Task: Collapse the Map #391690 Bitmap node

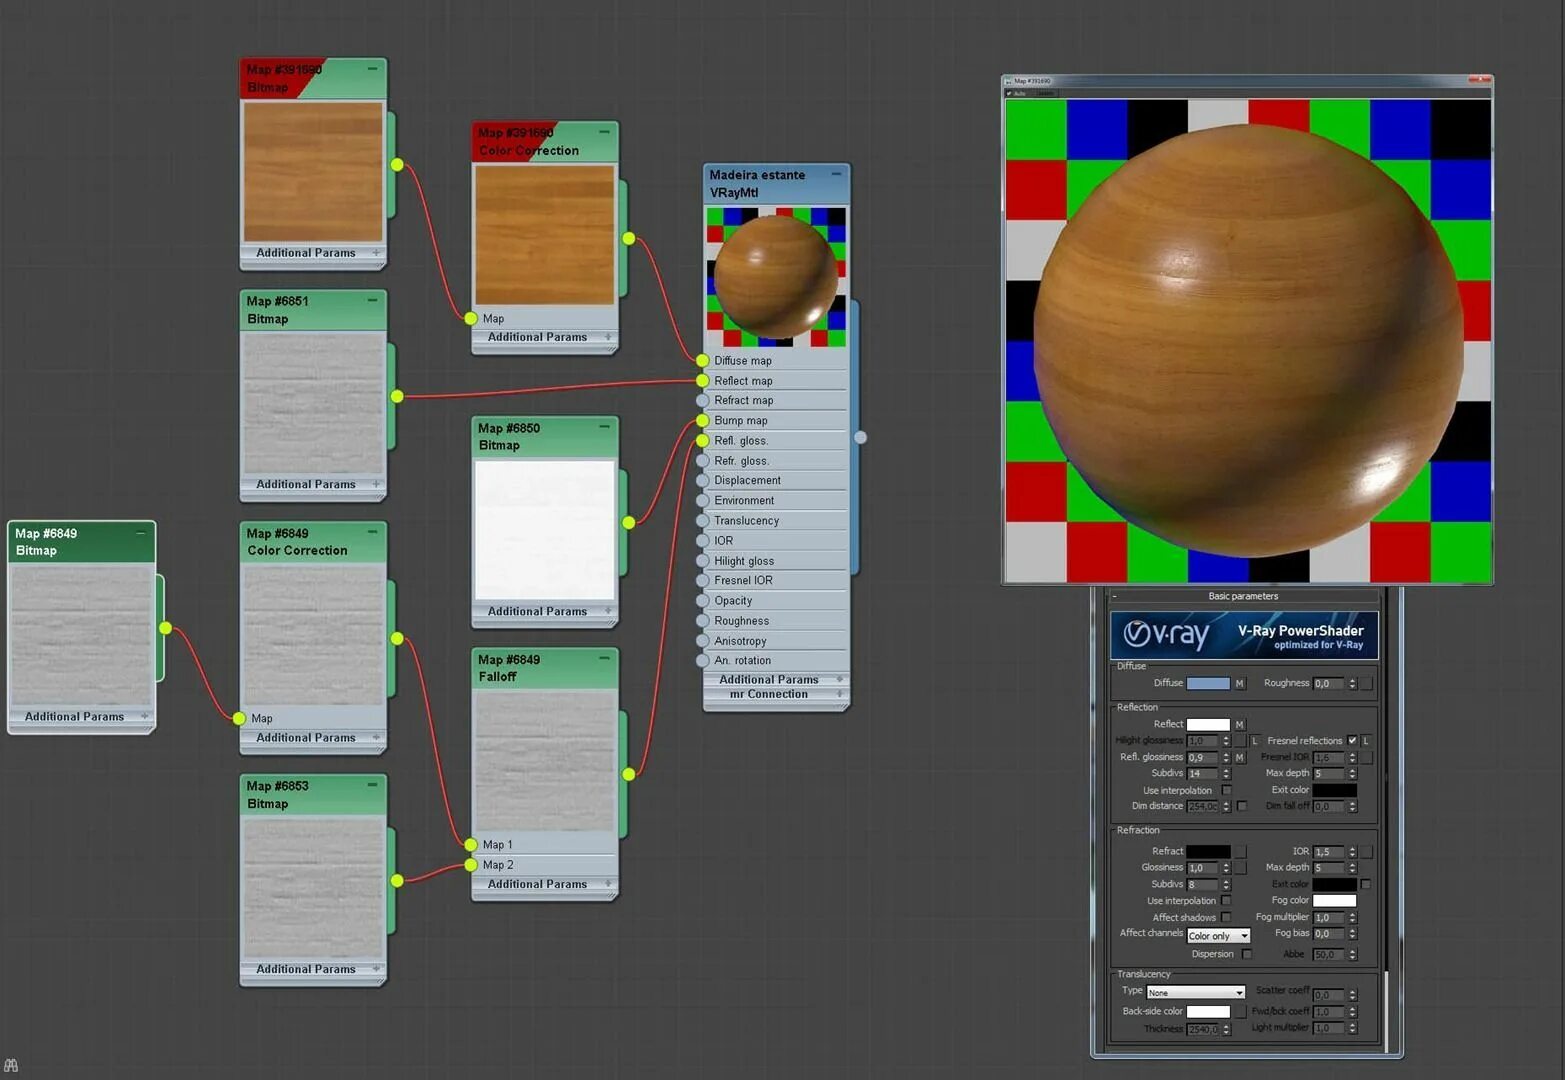Action: pos(372,69)
